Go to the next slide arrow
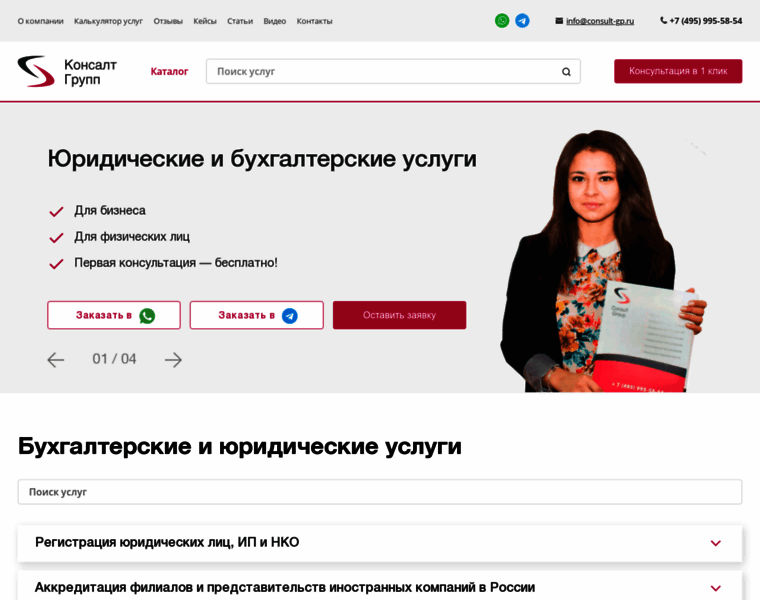The width and height of the screenshot is (760, 600). (173, 360)
